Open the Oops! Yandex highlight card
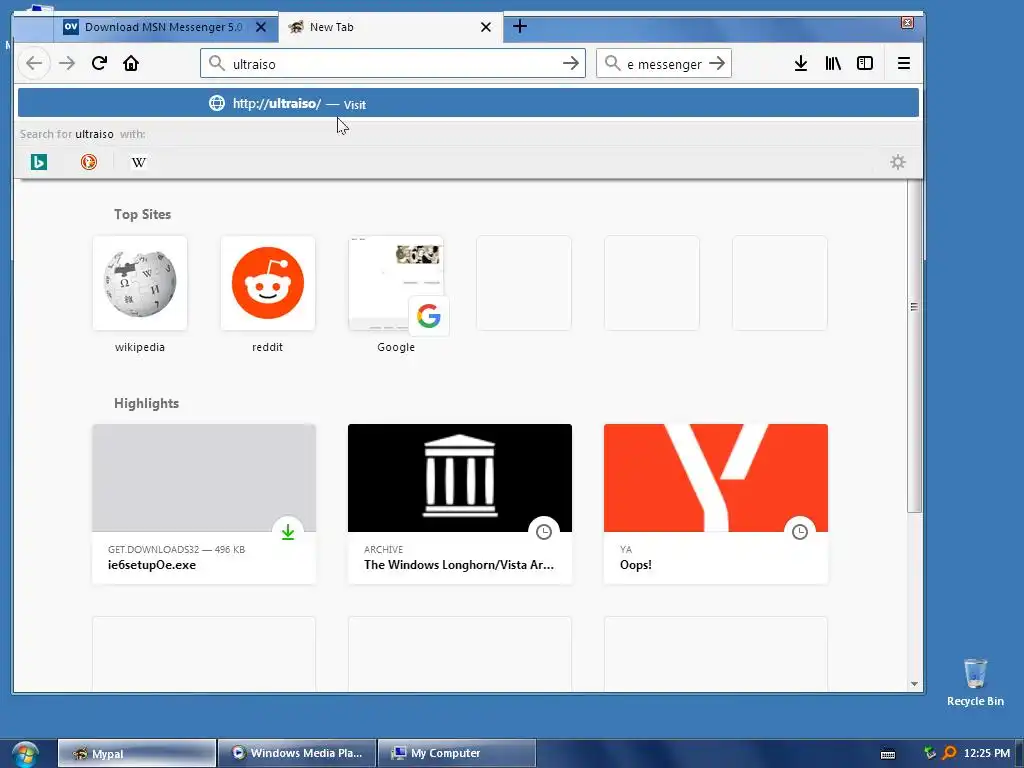1024x768 pixels. click(716, 504)
